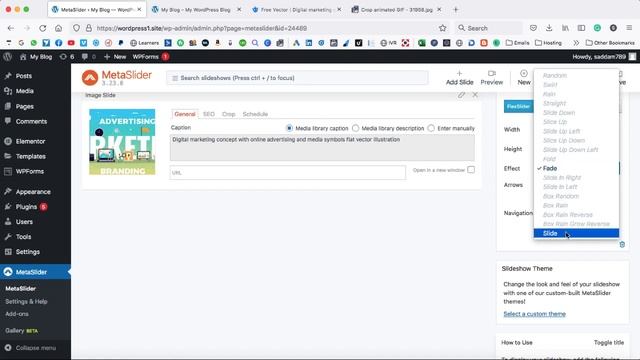Open the Howdy saddam789 account menu

point(604,57)
